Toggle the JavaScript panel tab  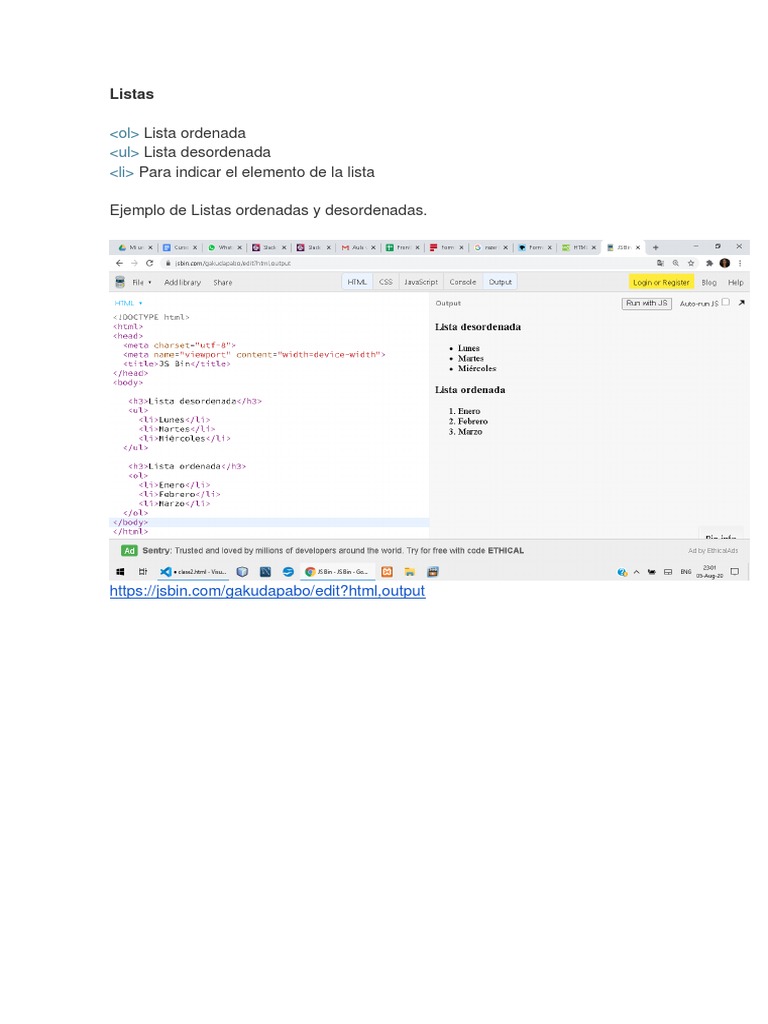pyautogui.click(x=421, y=282)
